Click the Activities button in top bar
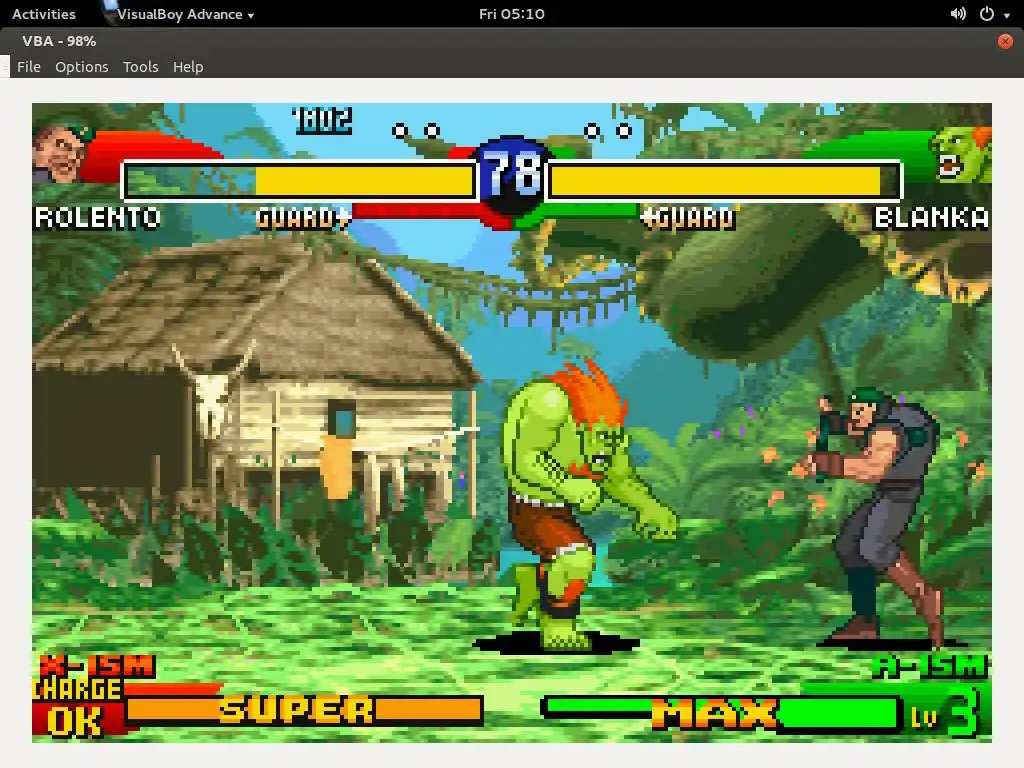1024x768 pixels. click(44, 14)
